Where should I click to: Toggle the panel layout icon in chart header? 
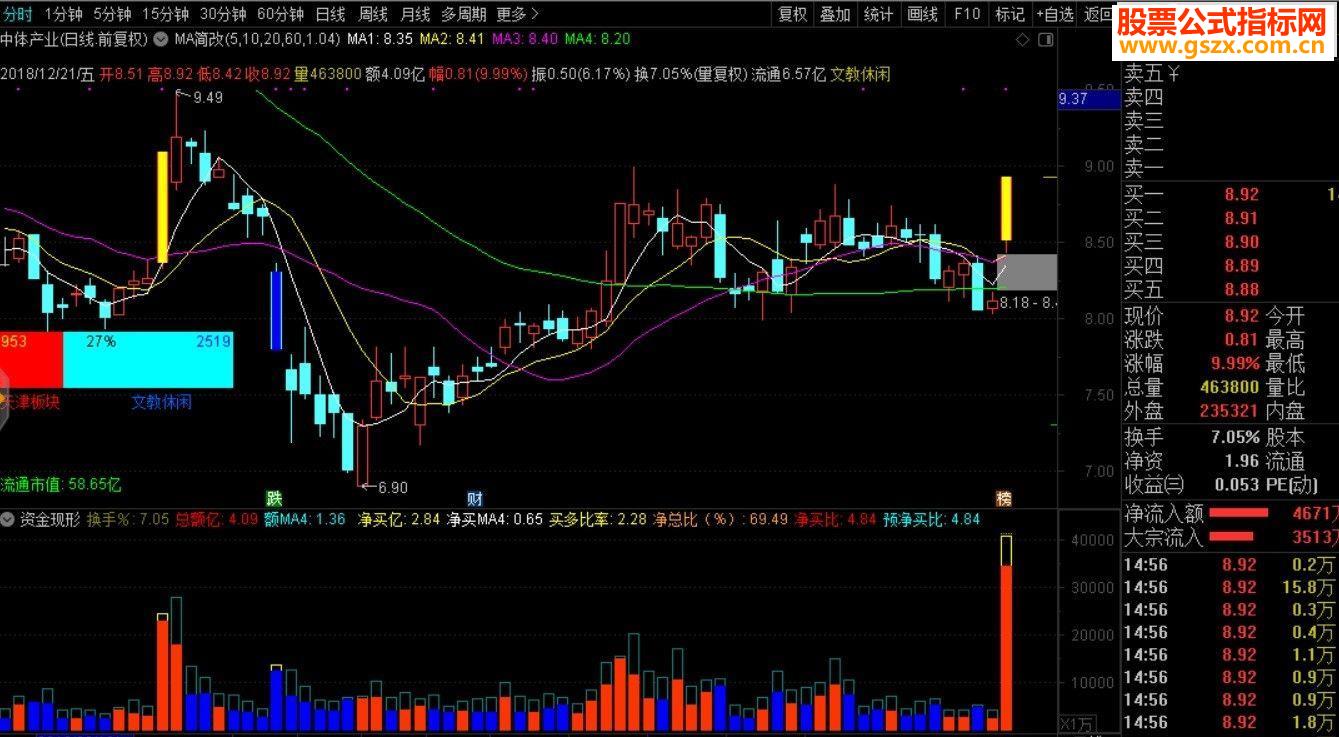click(x=1045, y=40)
